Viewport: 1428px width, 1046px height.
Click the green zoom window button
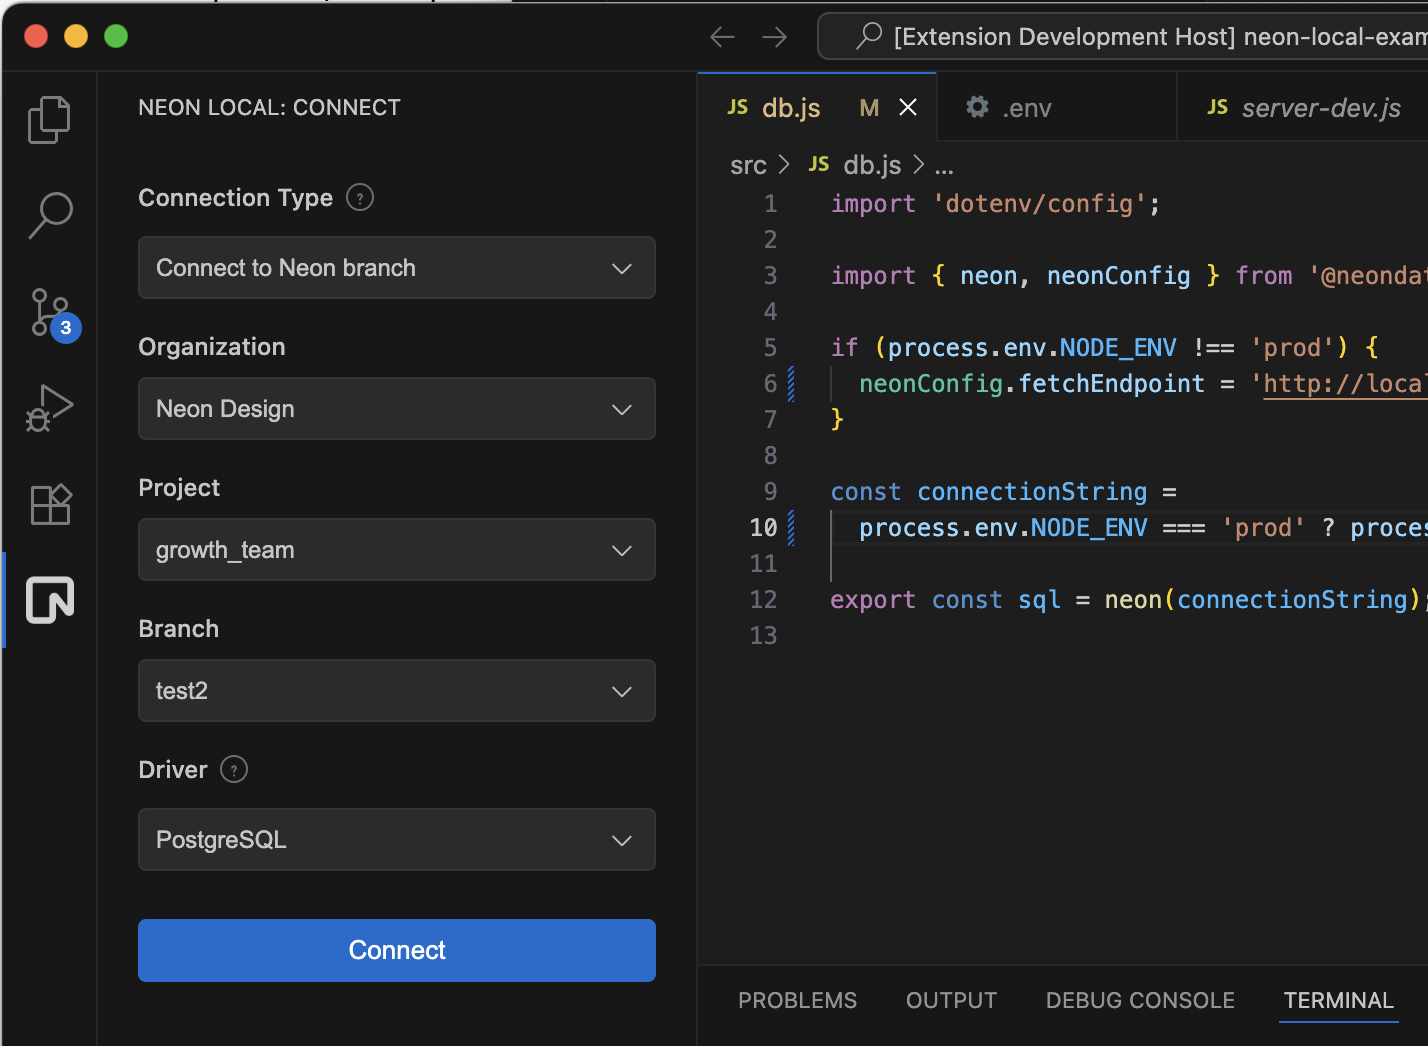point(116,37)
